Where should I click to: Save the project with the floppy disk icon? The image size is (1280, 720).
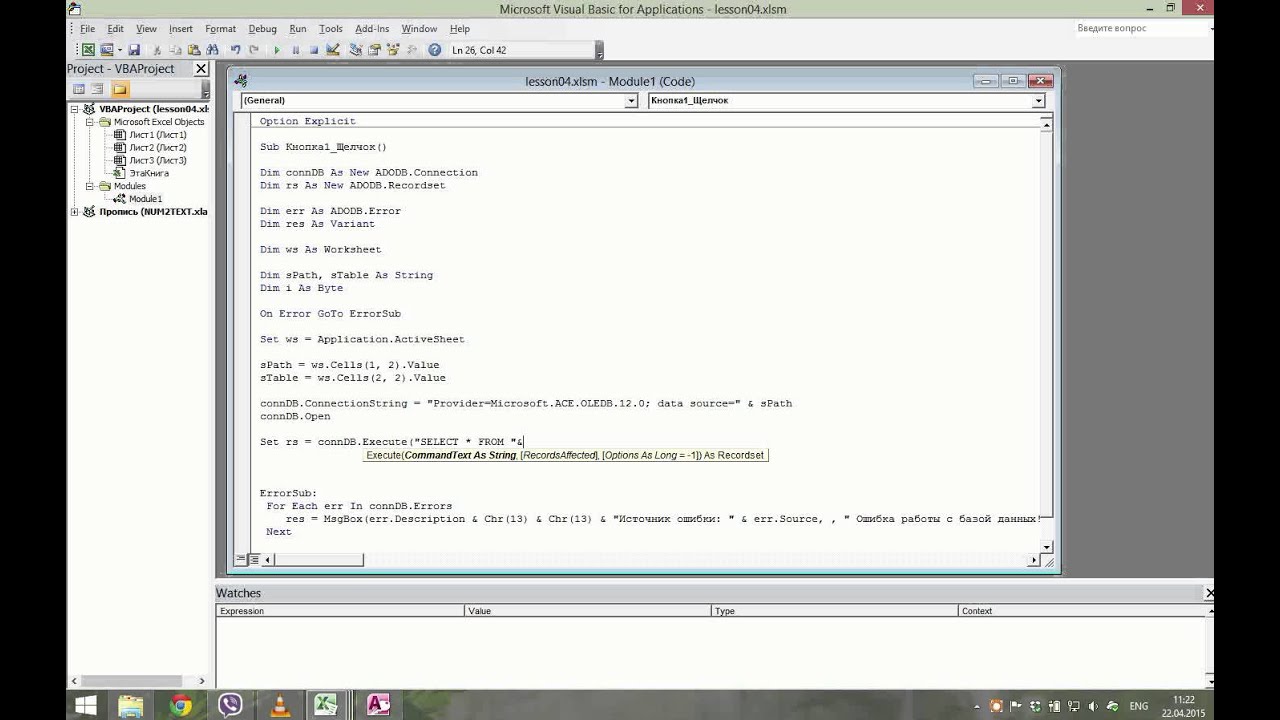[134, 49]
